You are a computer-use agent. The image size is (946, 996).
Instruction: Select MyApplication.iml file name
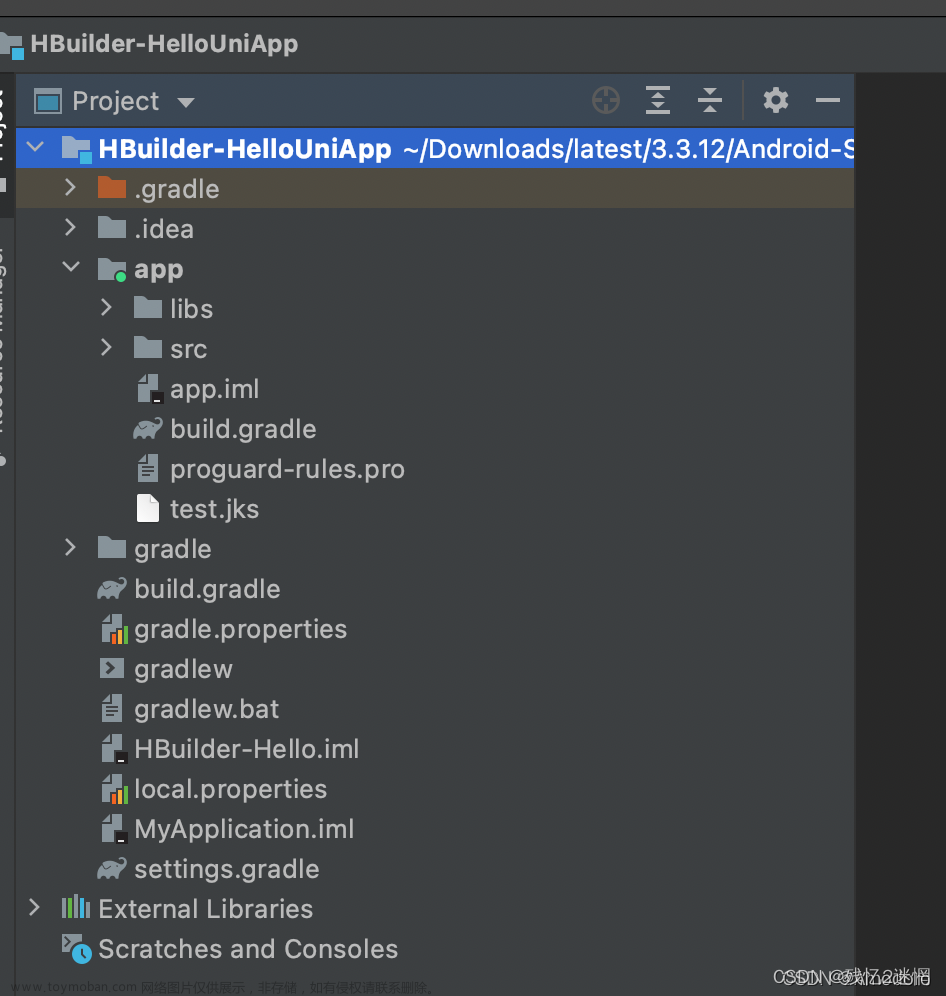[x=244, y=830]
